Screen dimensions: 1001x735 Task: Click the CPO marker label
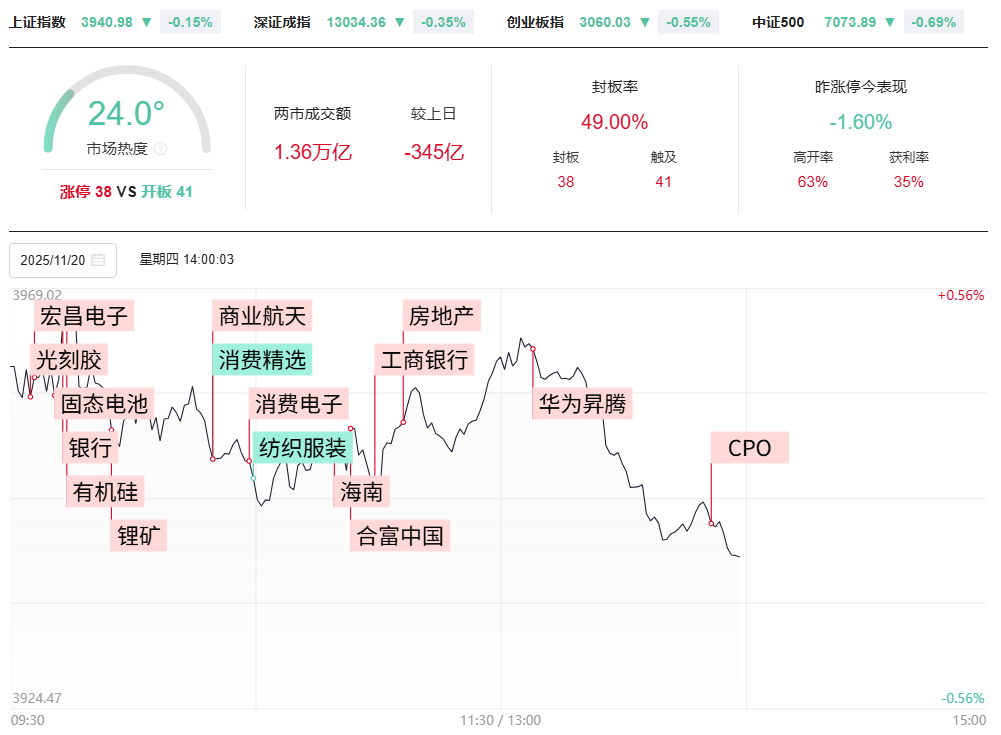(x=750, y=448)
